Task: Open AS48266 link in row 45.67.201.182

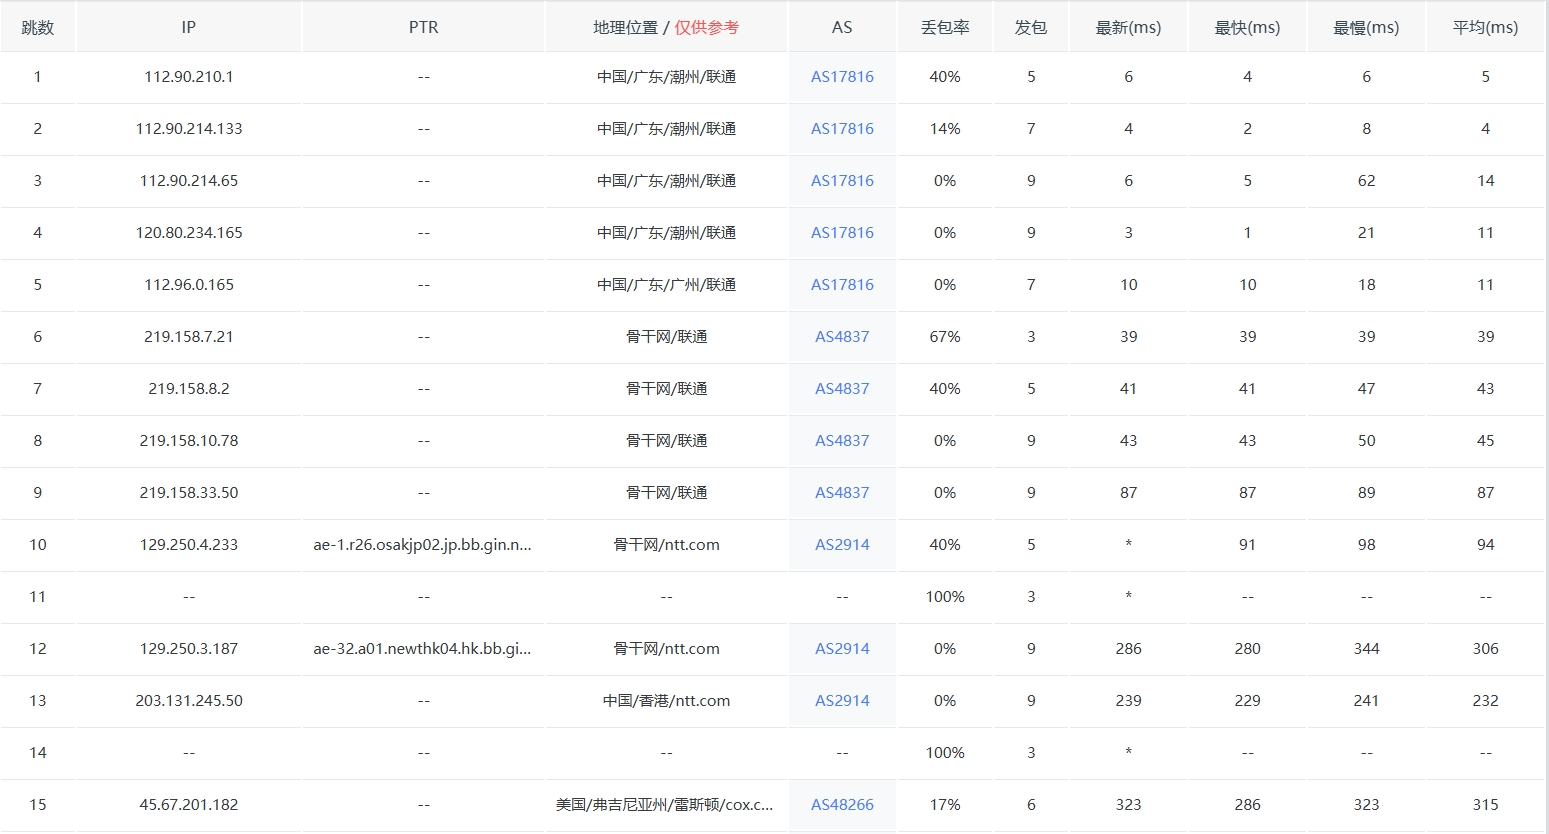Action: click(x=842, y=805)
